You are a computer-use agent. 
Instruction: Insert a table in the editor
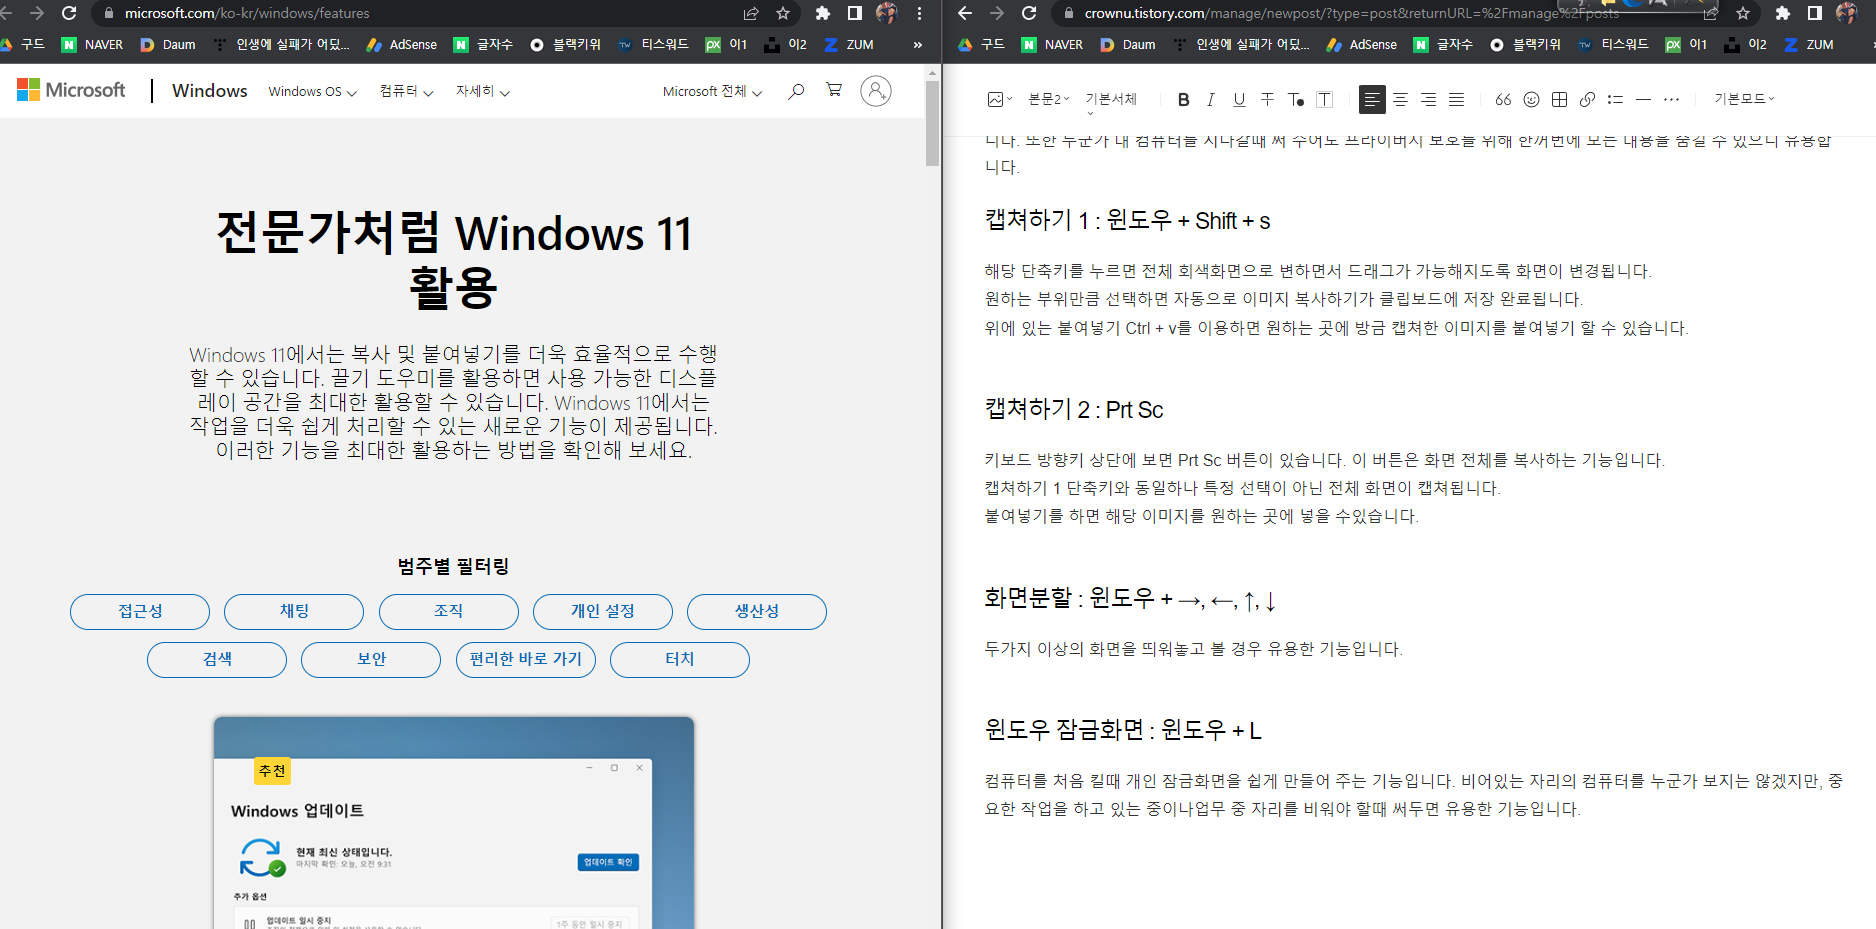pos(1559,99)
